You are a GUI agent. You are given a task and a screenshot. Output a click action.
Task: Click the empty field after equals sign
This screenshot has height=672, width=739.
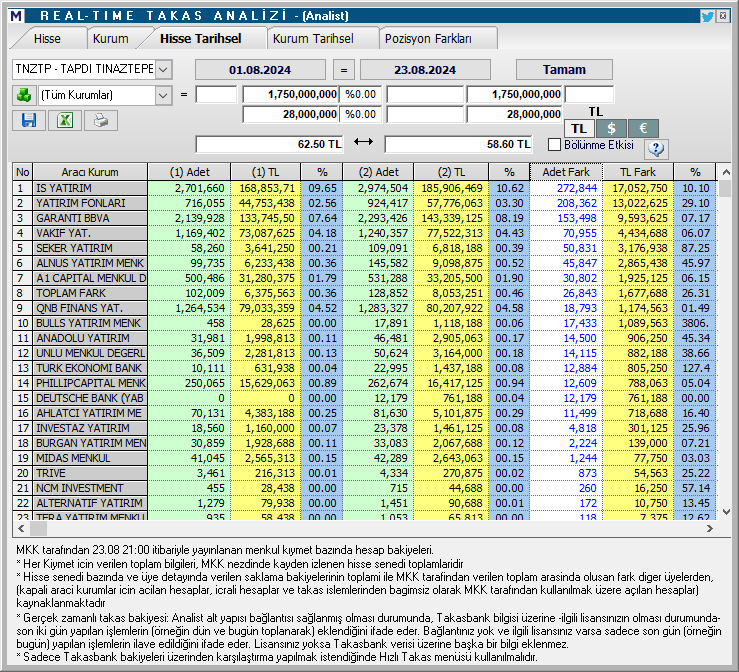coord(216,94)
